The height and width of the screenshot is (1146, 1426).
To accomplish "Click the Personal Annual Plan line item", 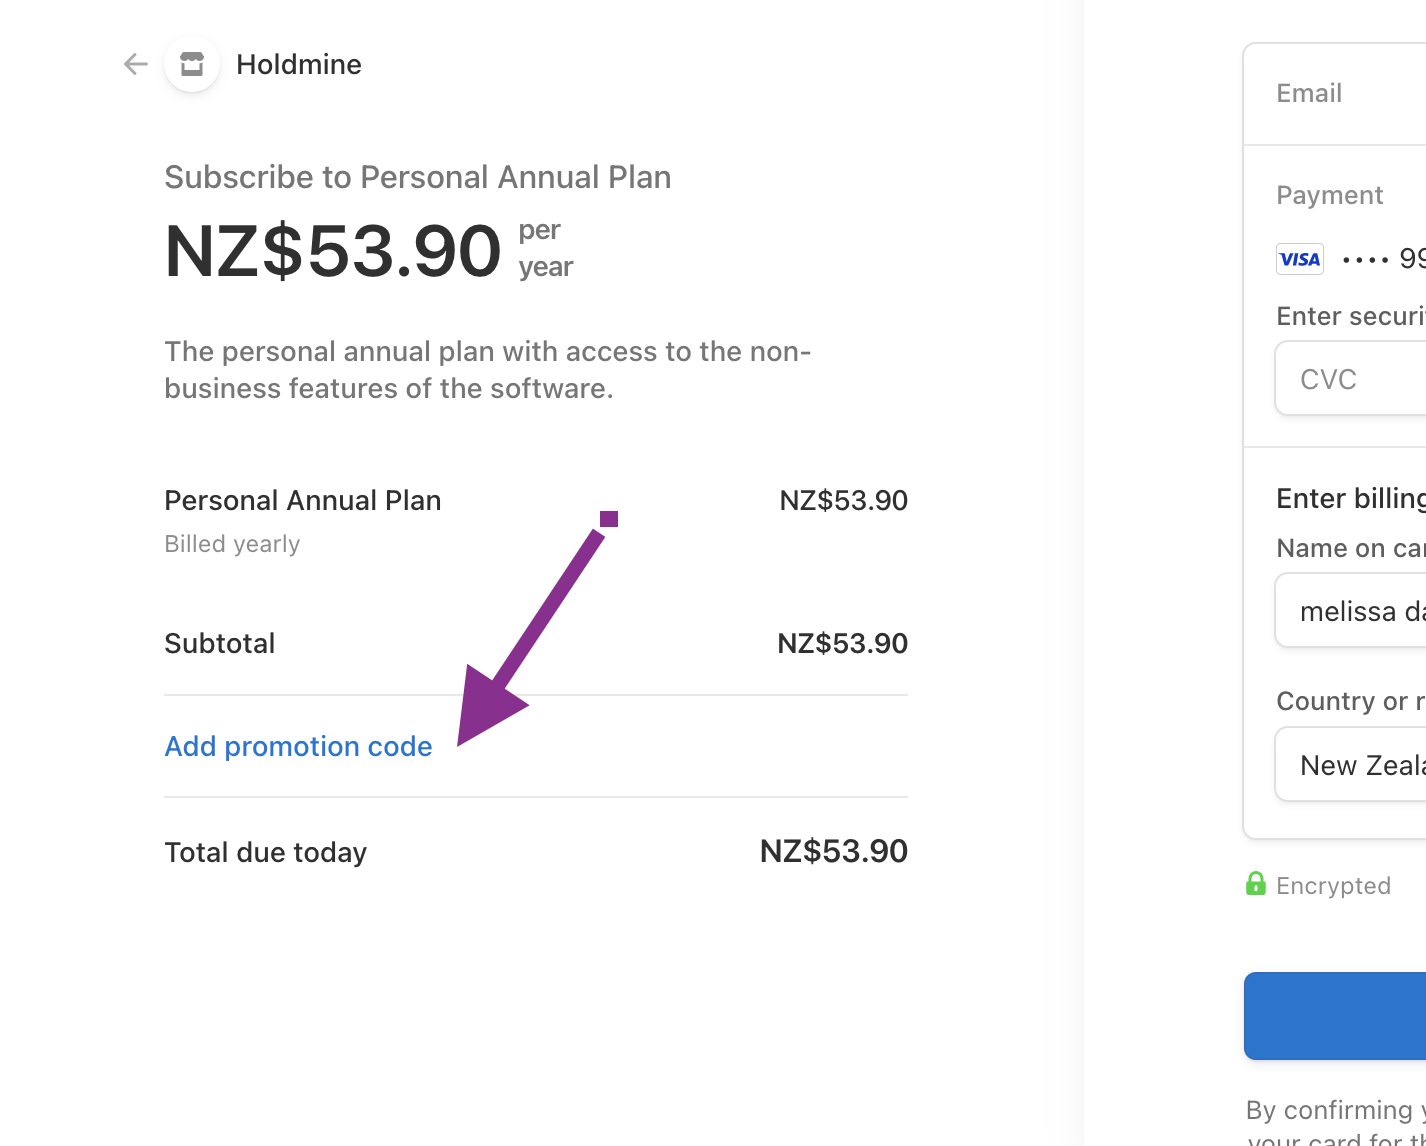I will point(302,501).
